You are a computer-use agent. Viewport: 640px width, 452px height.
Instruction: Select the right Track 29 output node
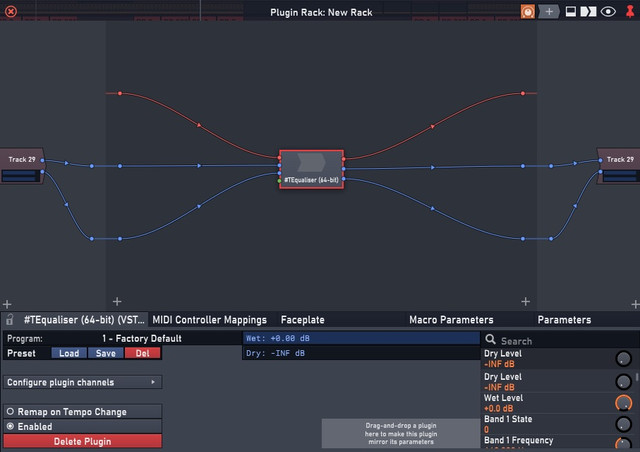619,166
